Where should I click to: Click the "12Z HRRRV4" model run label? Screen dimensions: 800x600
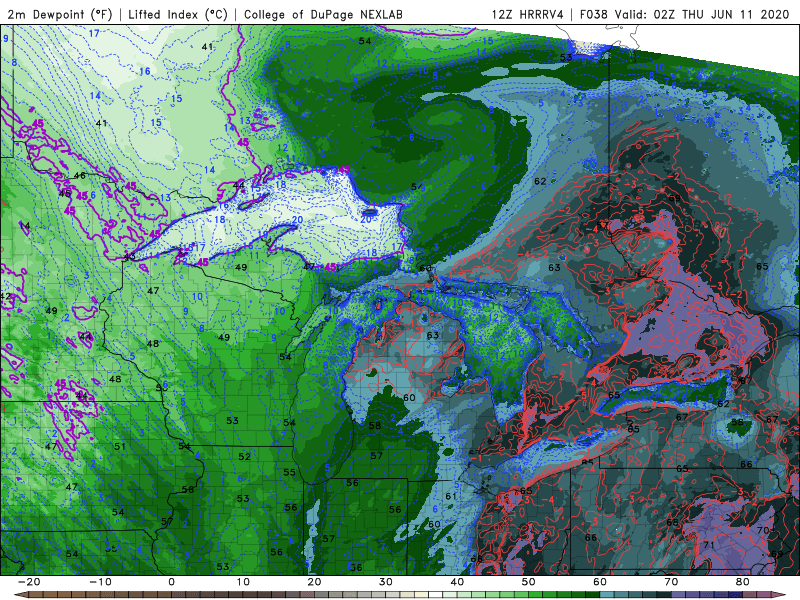click(x=528, y=14)
